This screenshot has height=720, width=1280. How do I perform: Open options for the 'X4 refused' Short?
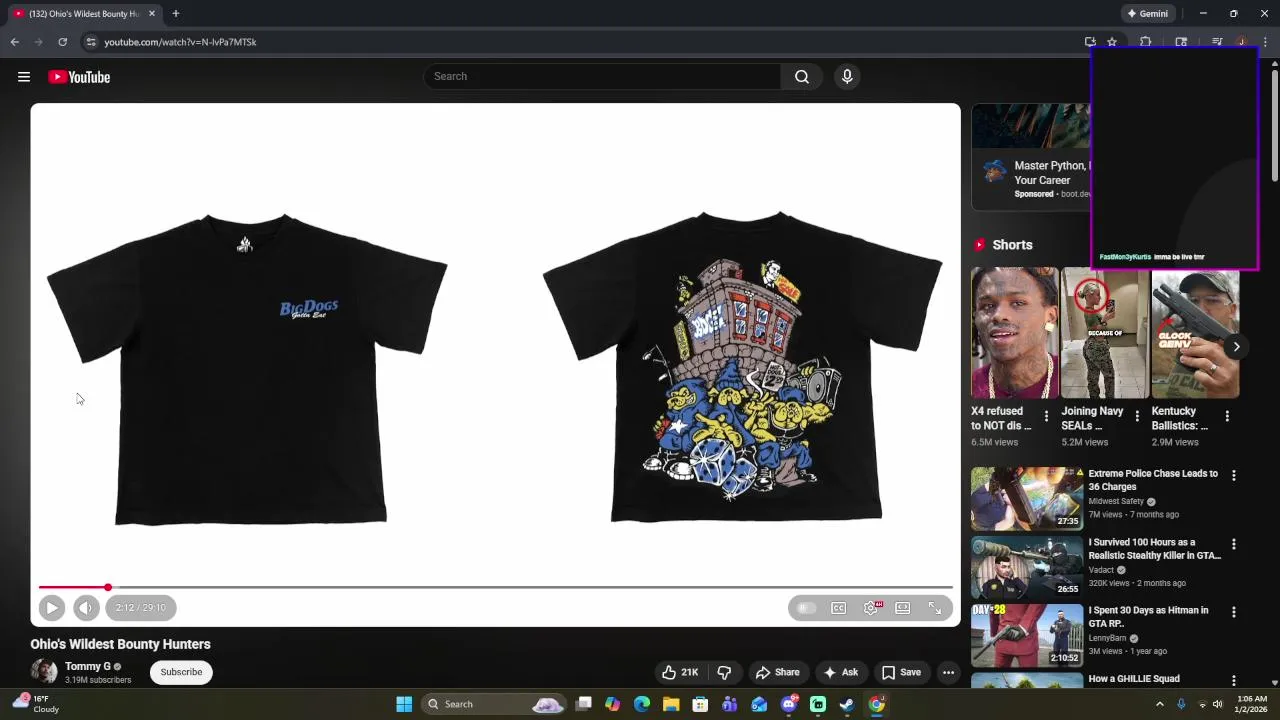(x=1046, y=416)
